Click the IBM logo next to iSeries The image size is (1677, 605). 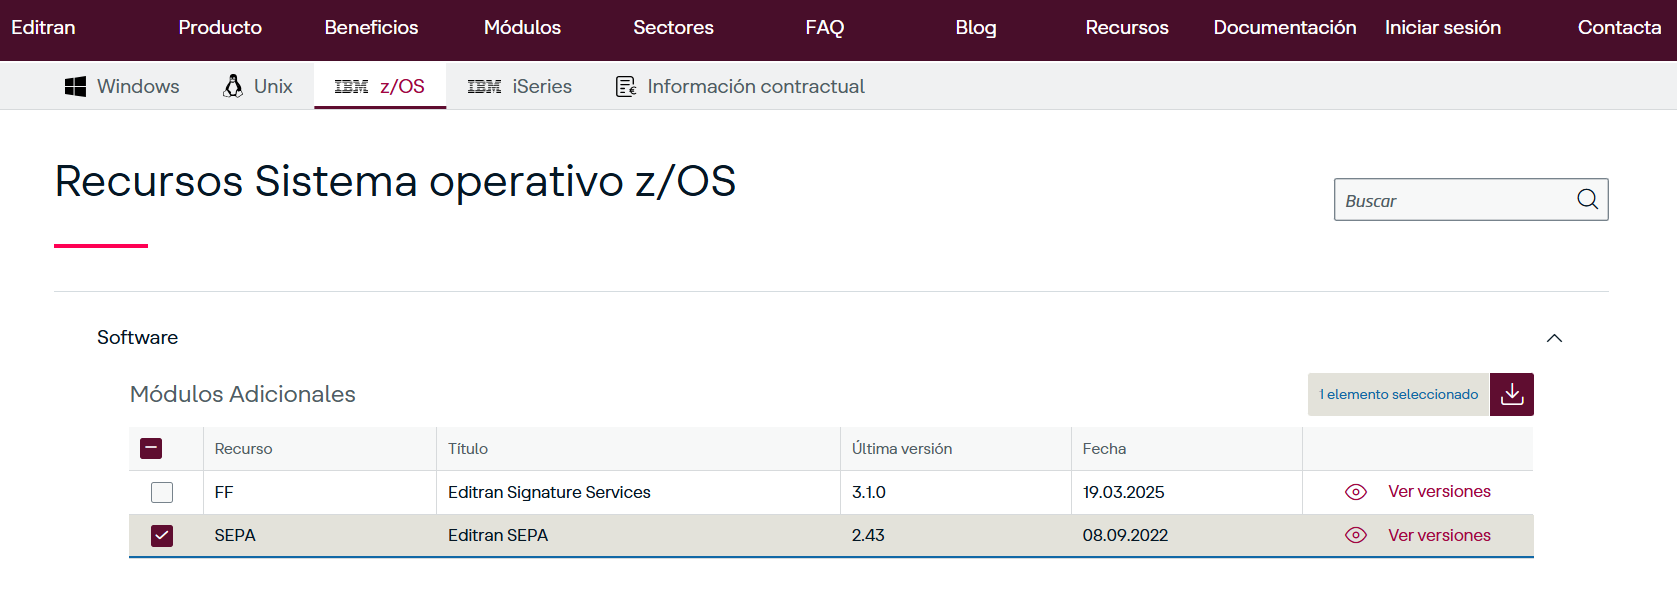(484, 87)
